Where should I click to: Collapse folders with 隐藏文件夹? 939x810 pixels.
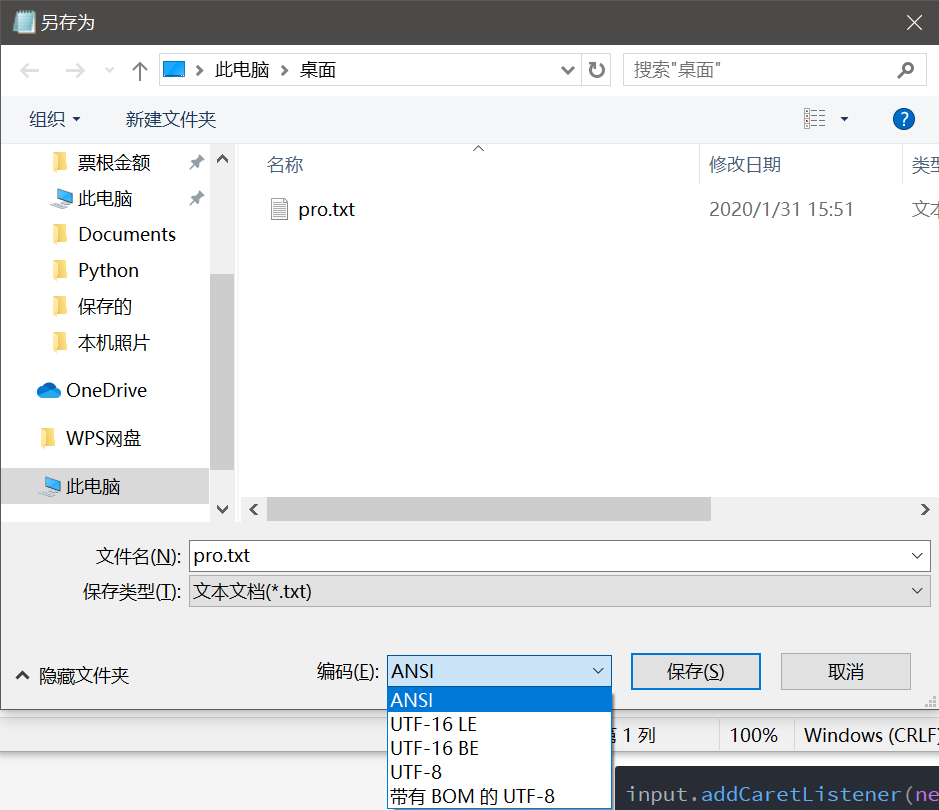point(72,676)
